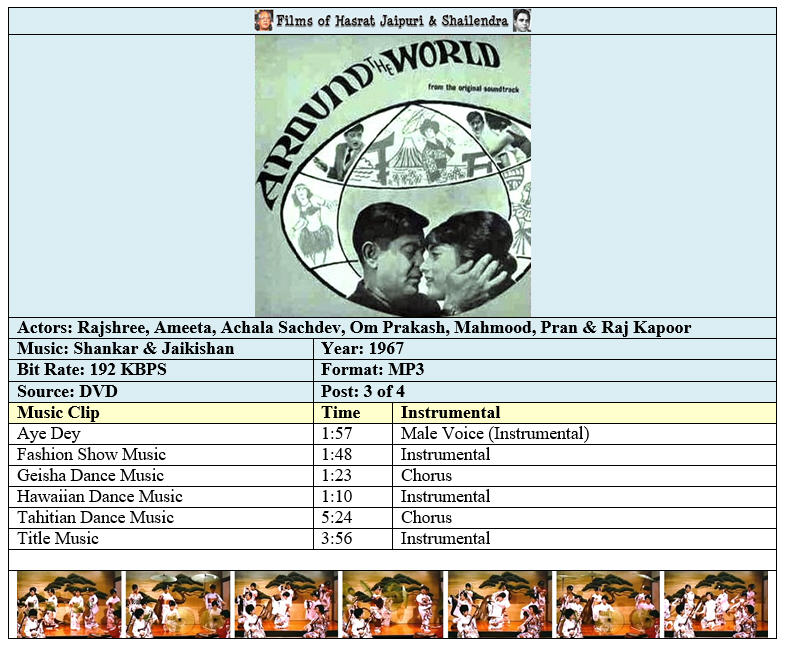
Task: Open the fourth geisha dance screenshot thumbnail
Action: coord(392,604)
